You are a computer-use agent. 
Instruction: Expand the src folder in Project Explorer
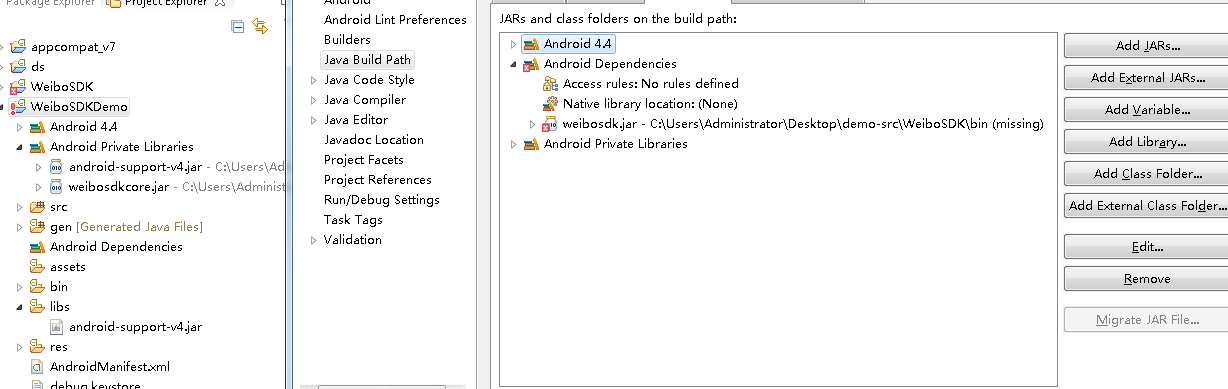[x=19, y=207]
